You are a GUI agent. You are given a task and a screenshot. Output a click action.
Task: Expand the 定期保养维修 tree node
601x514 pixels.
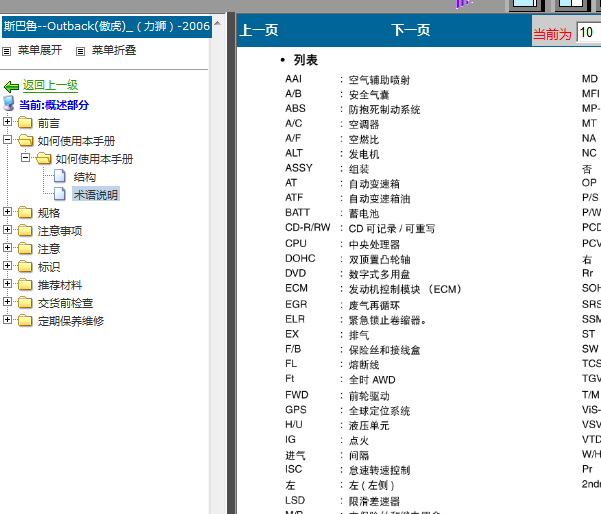(x=8, y=321)
